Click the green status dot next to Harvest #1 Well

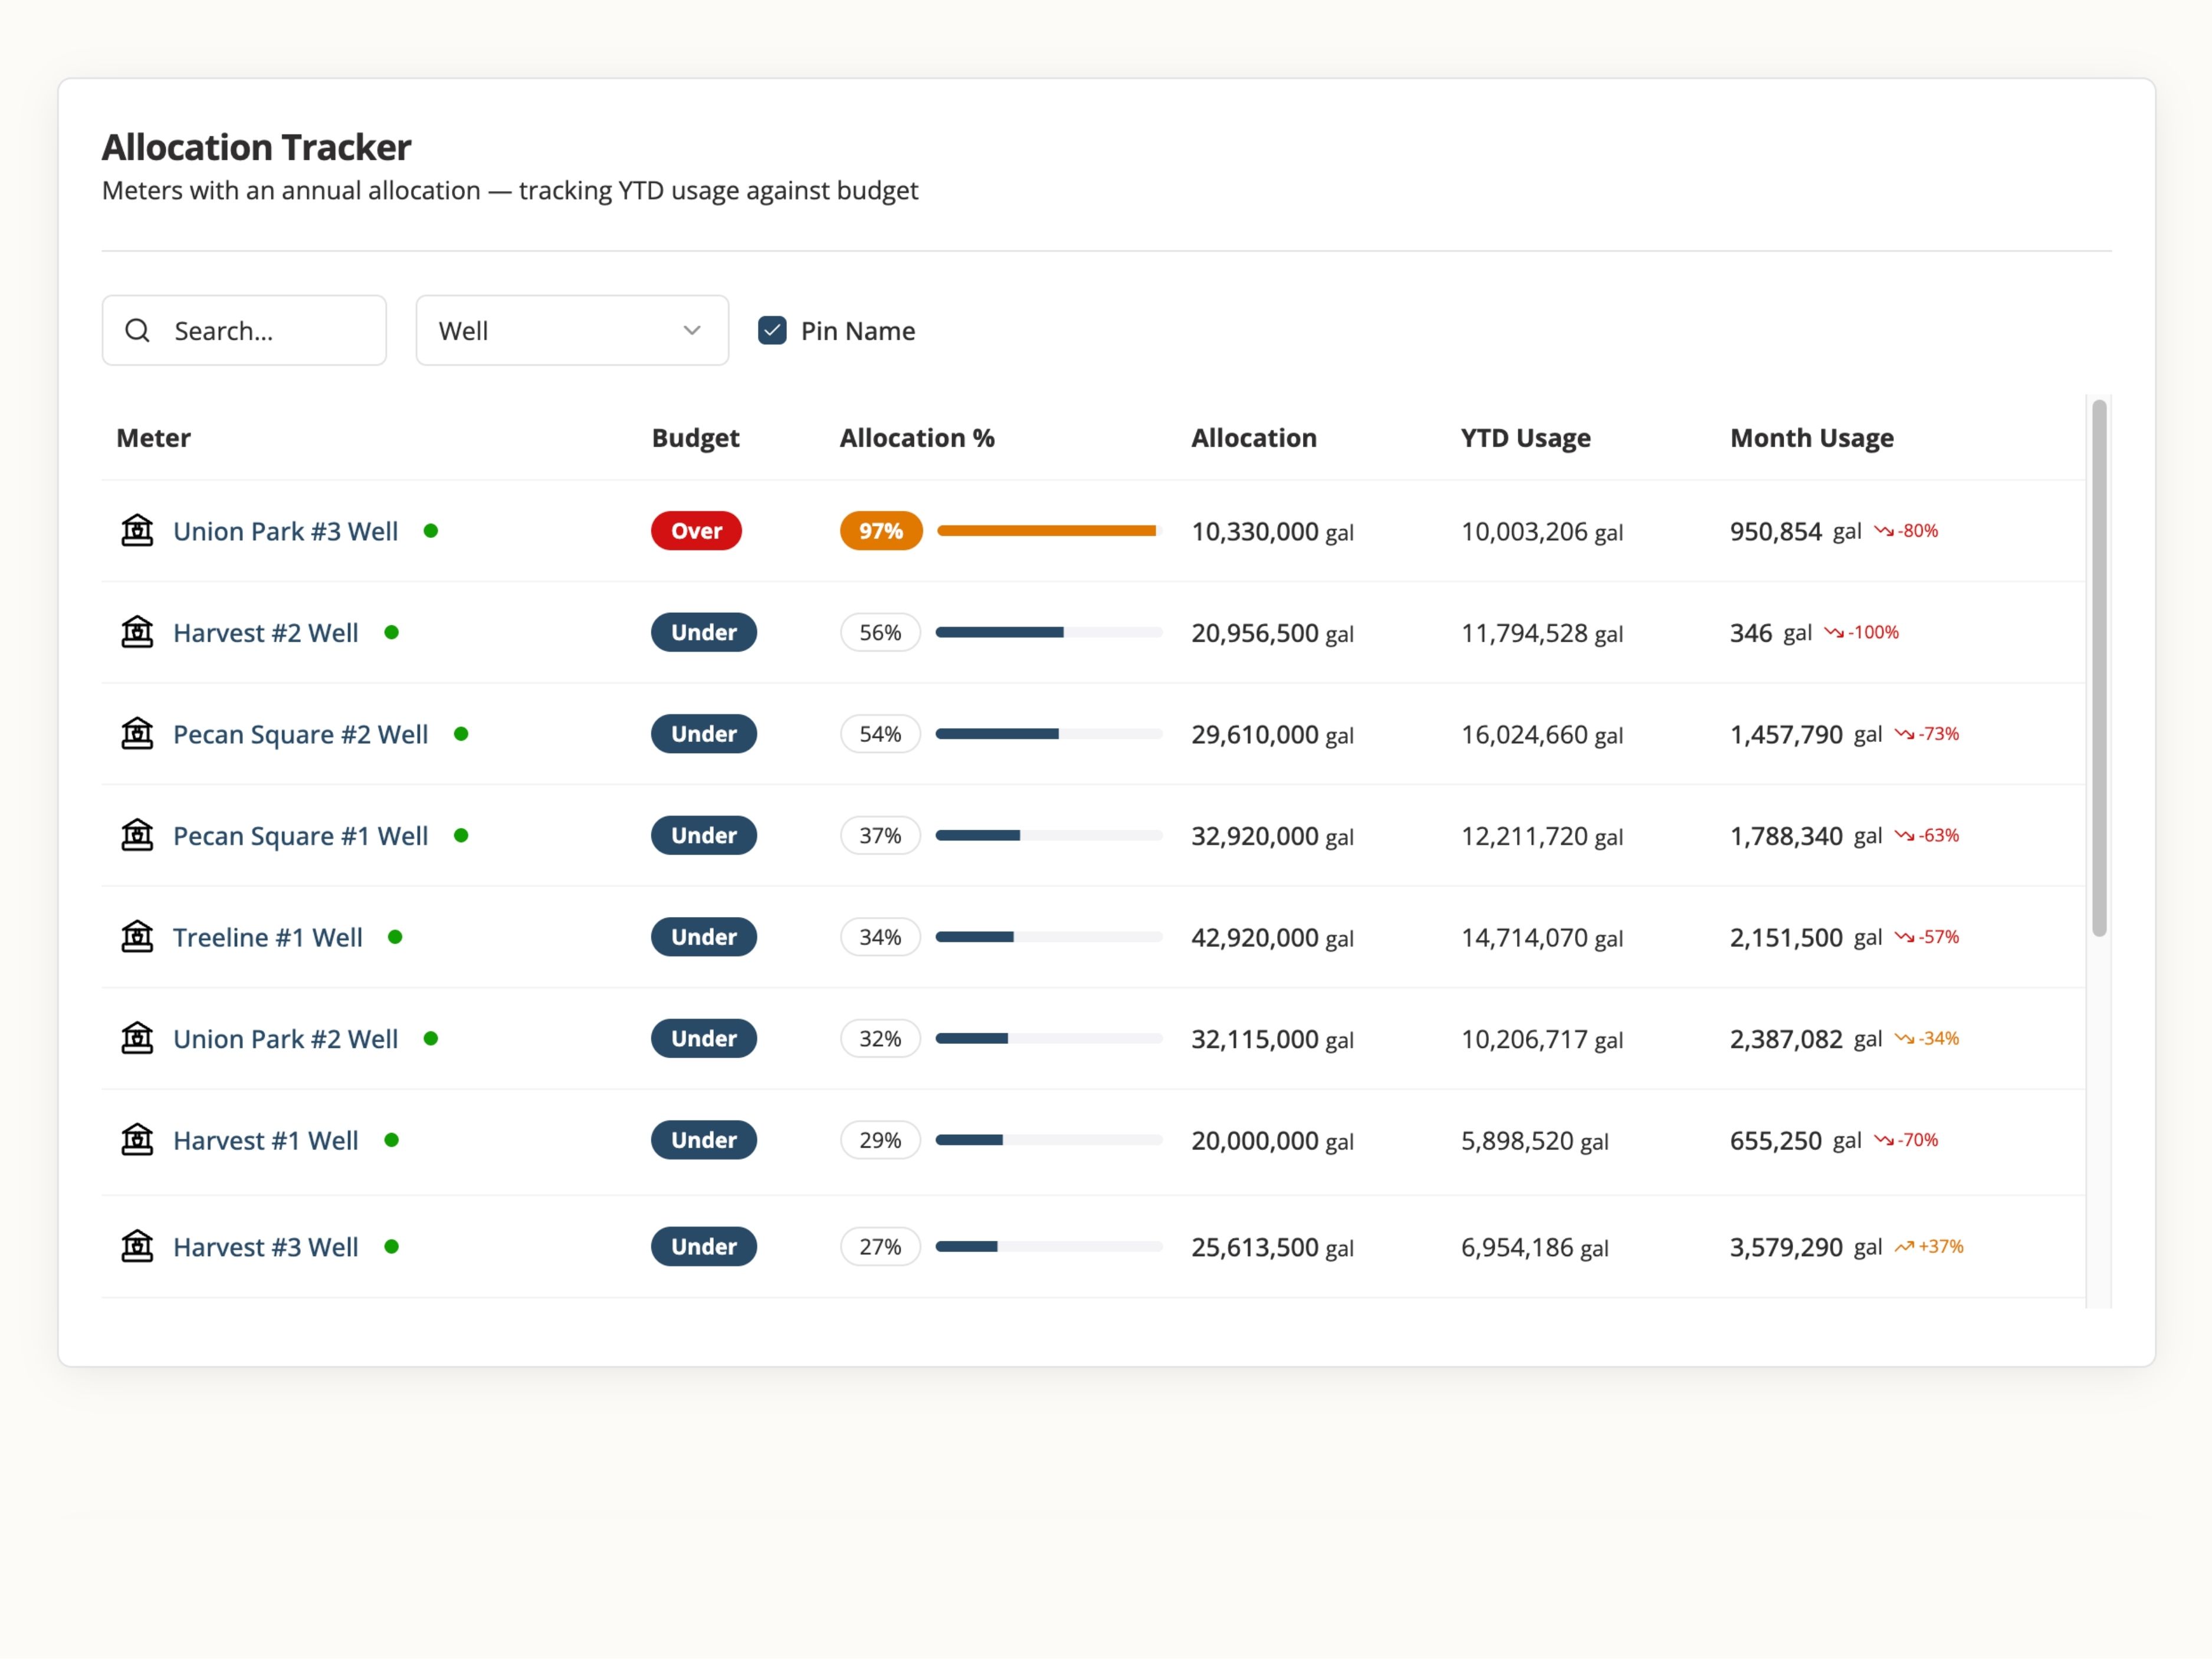[392, 1140]
